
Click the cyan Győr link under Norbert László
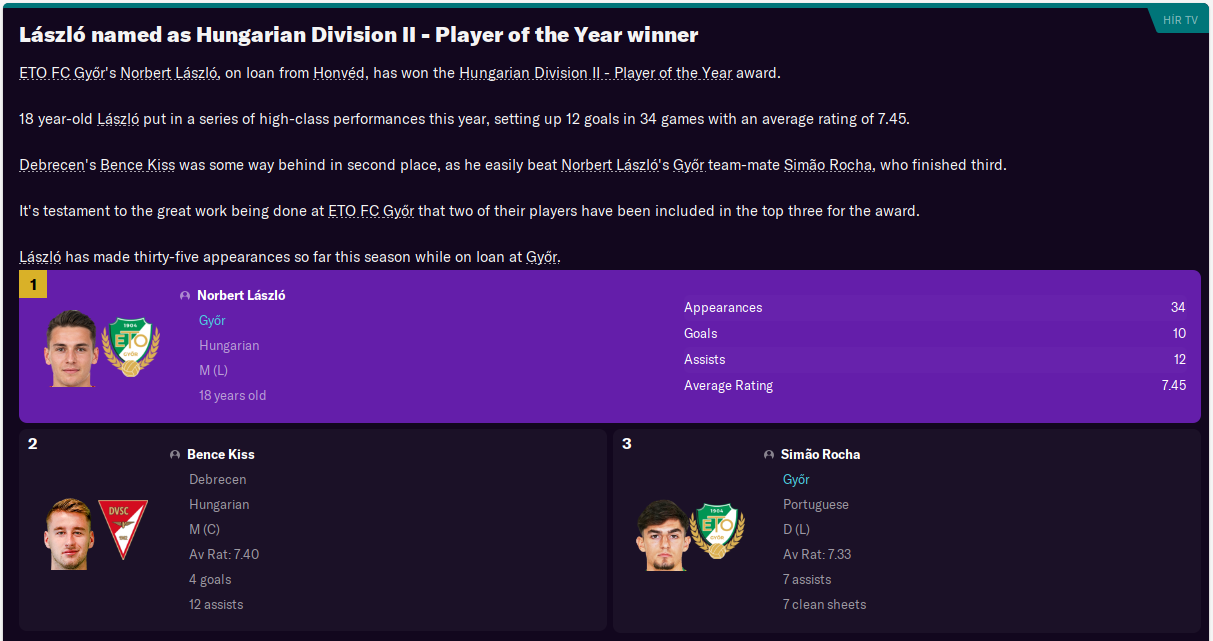tap(212, 321)
